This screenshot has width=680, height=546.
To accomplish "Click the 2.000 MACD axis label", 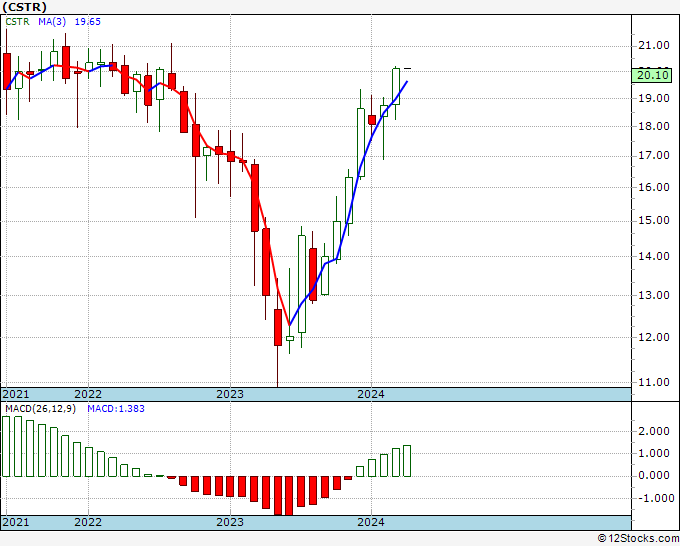I will click(x=653, y=431).
